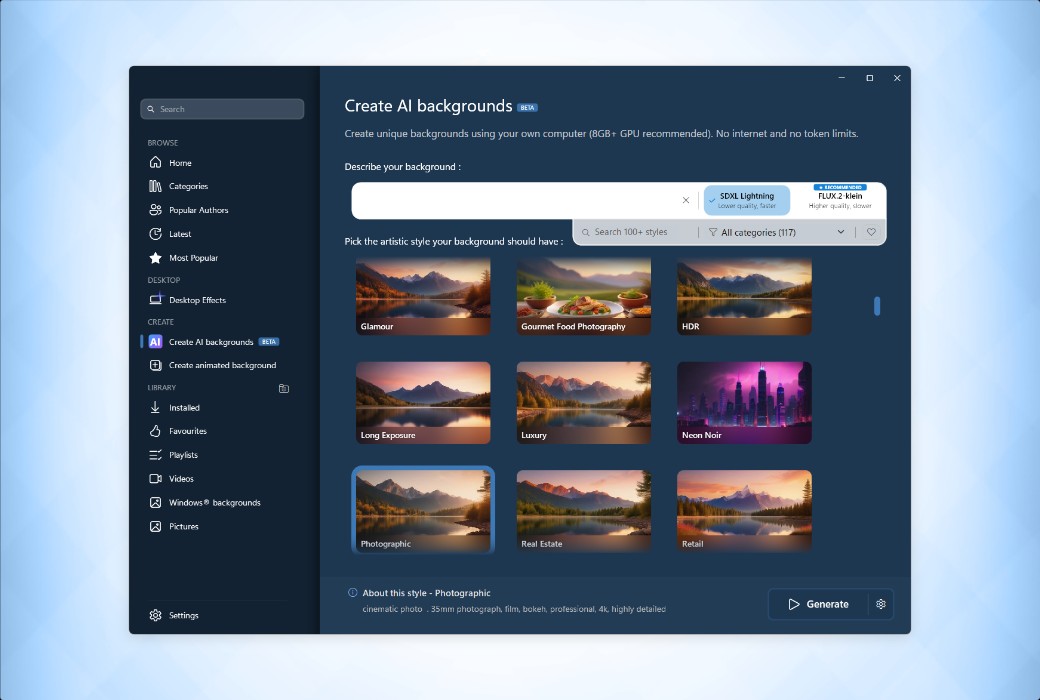Click the Categories books icon
Image resolution: width=1040 pixels, height=700 pixels.
click(x=155, y=186)
